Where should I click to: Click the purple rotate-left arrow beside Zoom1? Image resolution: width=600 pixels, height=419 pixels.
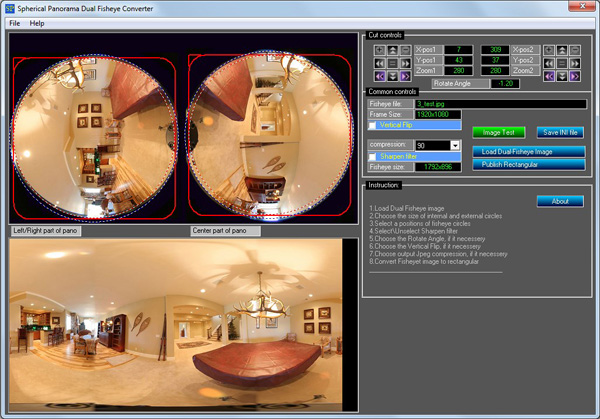pyautogui.click(x=379, y=75)
